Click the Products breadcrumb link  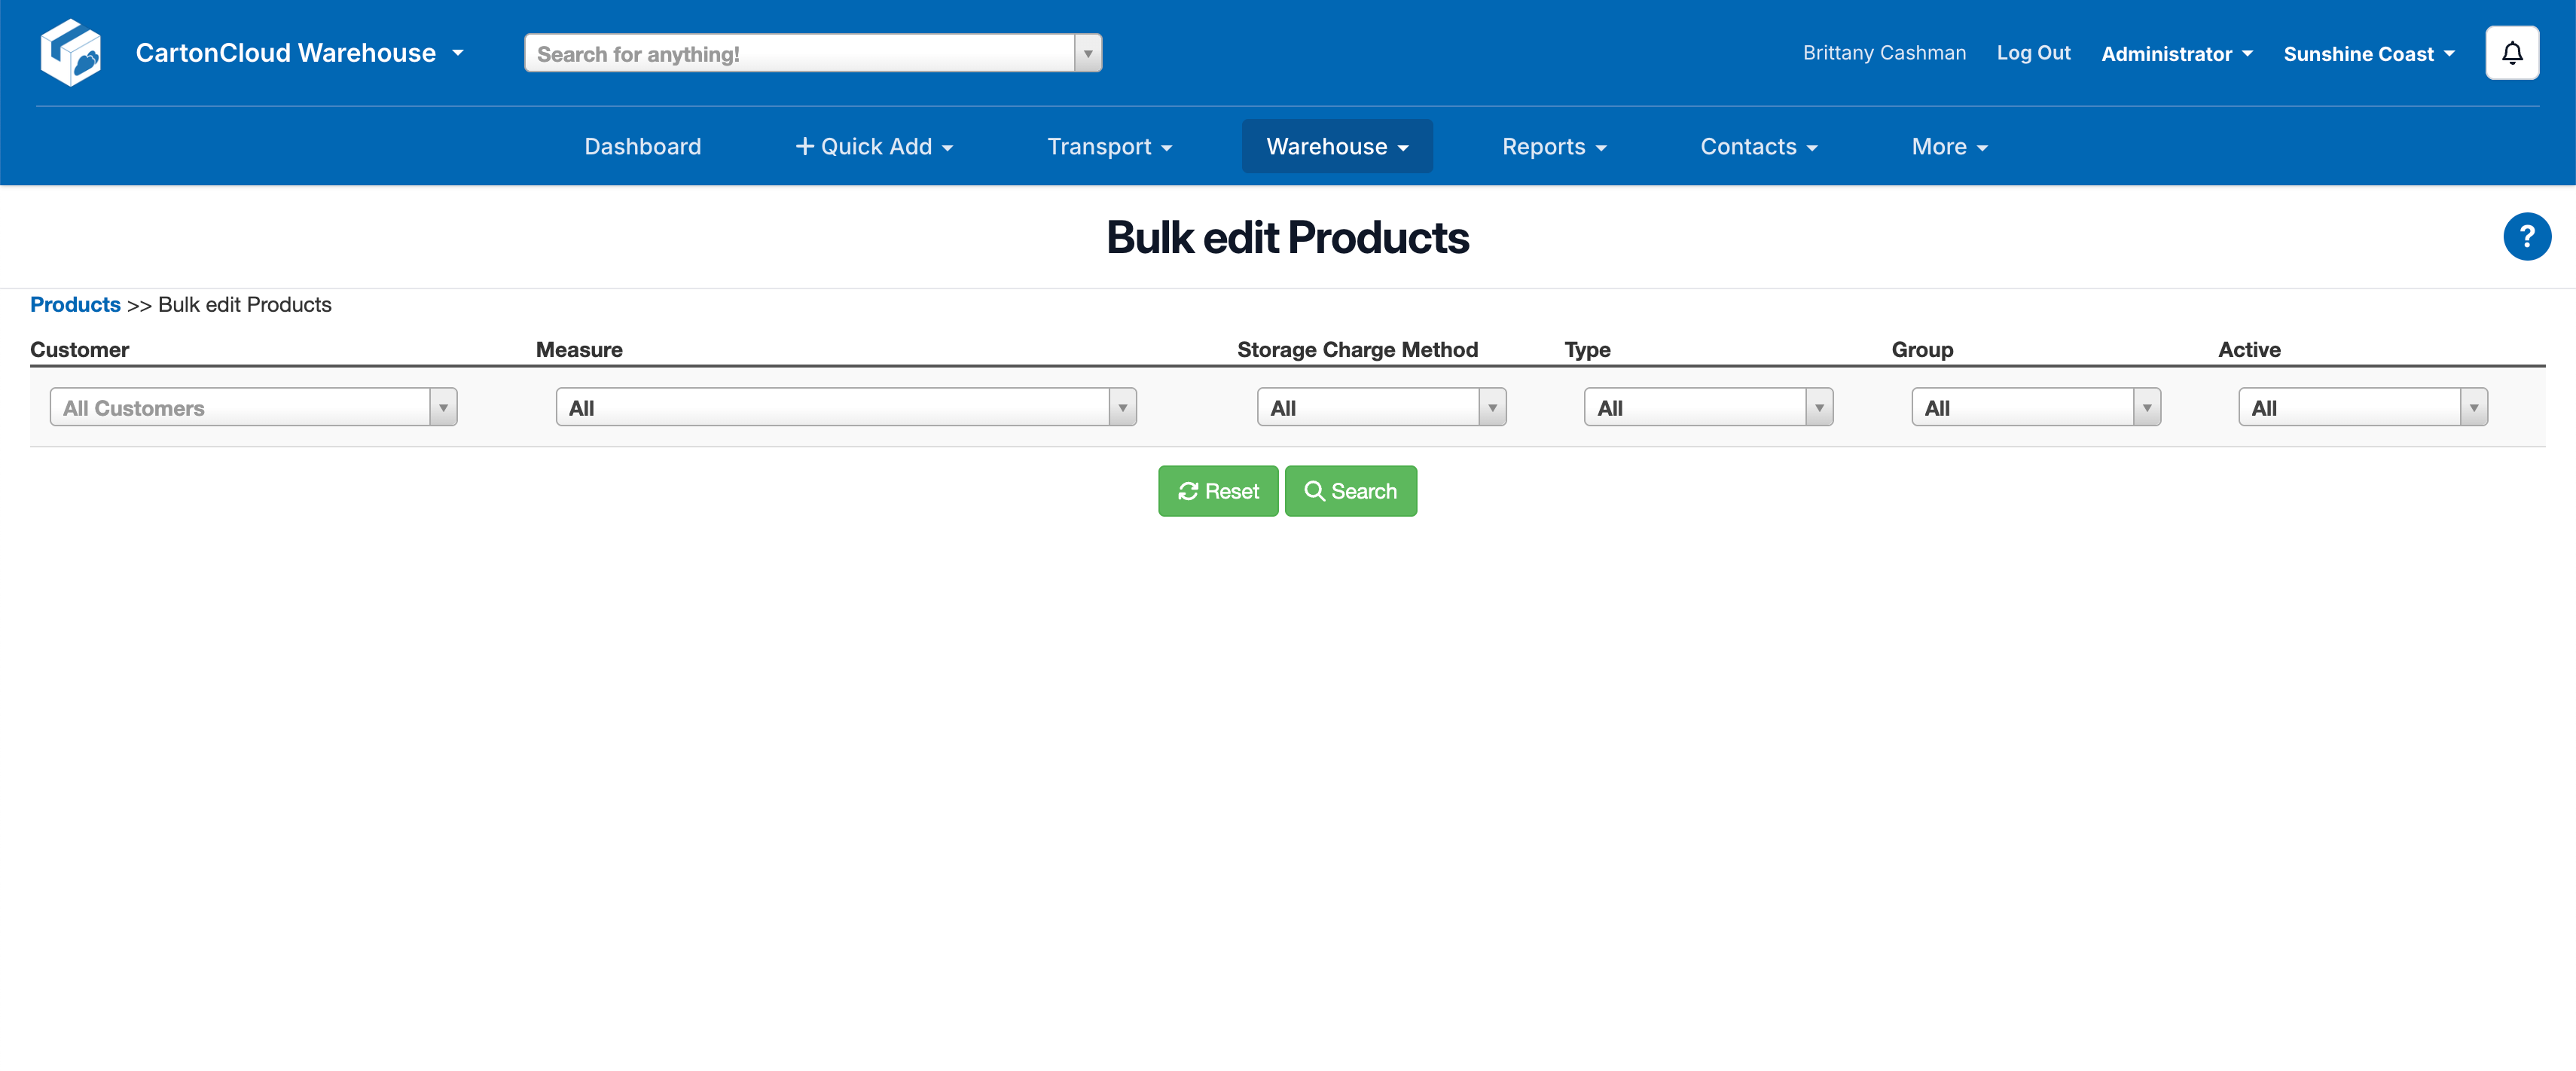coord(75,305)
